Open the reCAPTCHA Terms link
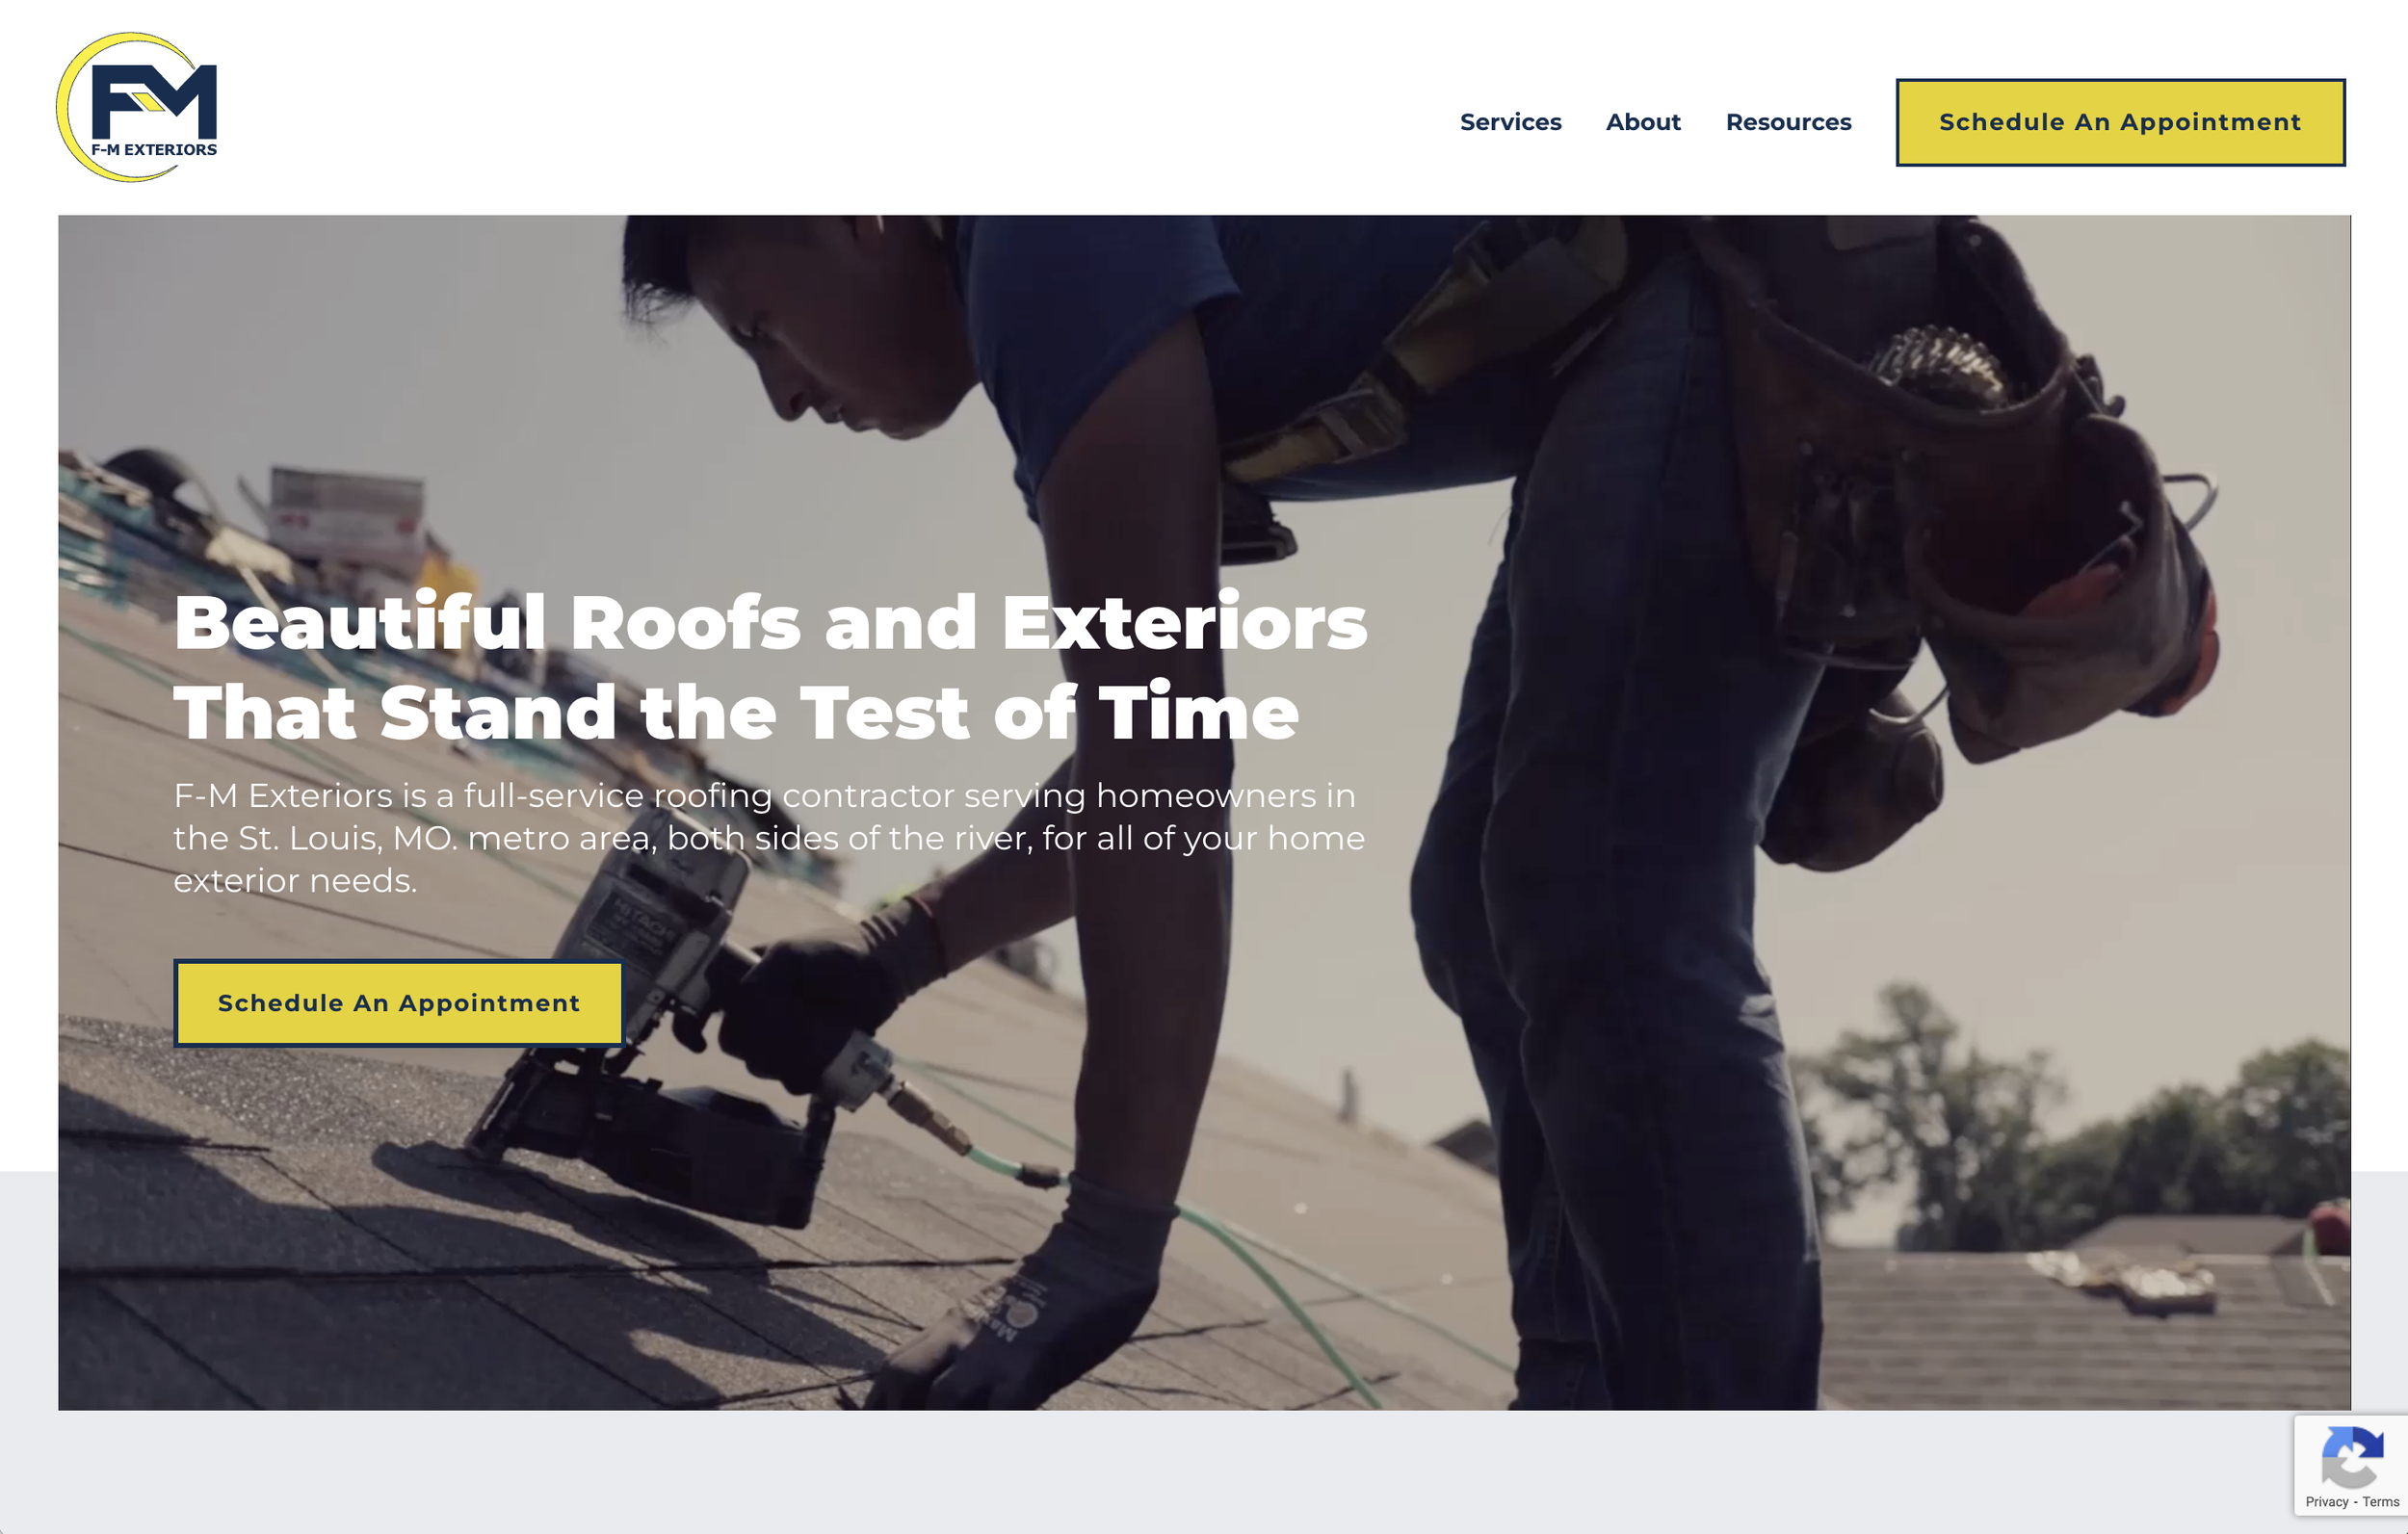2408x1534 pixels. pos(2380,1501)
